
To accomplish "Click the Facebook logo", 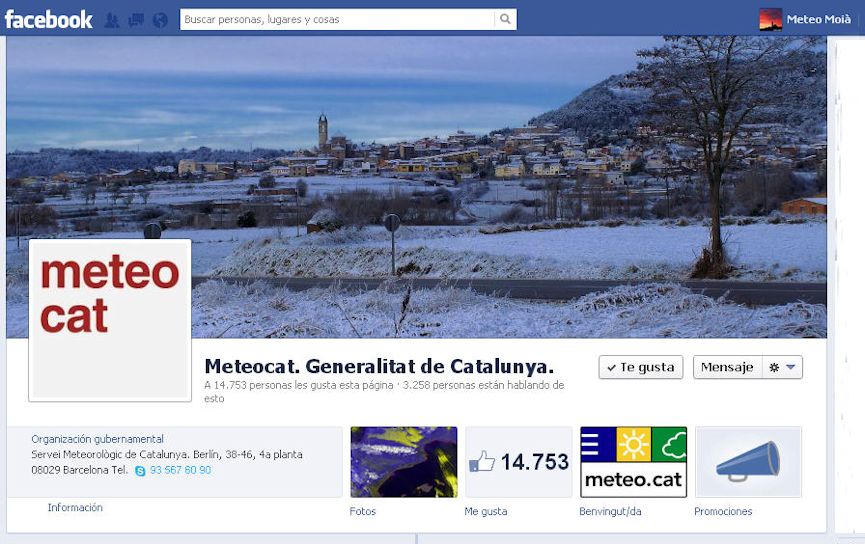I will pos(49,20).
